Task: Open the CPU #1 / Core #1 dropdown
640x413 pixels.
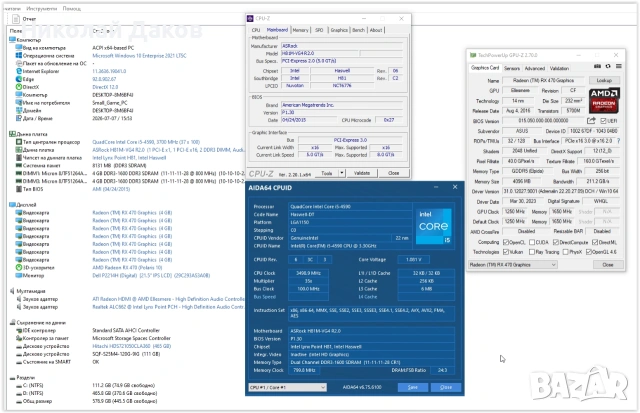Action: [288, 387]
